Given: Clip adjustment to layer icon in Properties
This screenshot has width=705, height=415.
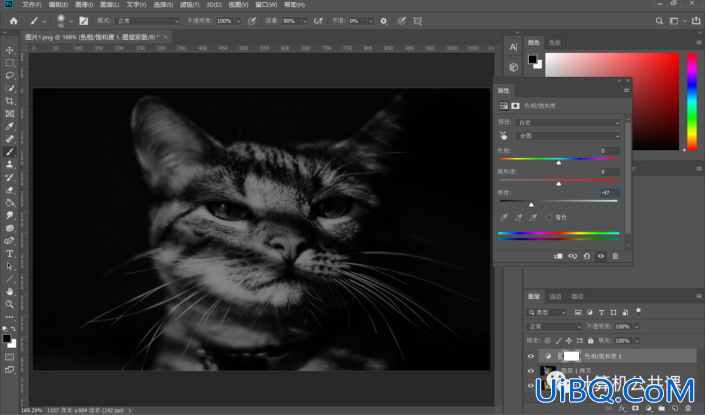Looking at the screenshot, I should tap(558, 256).
